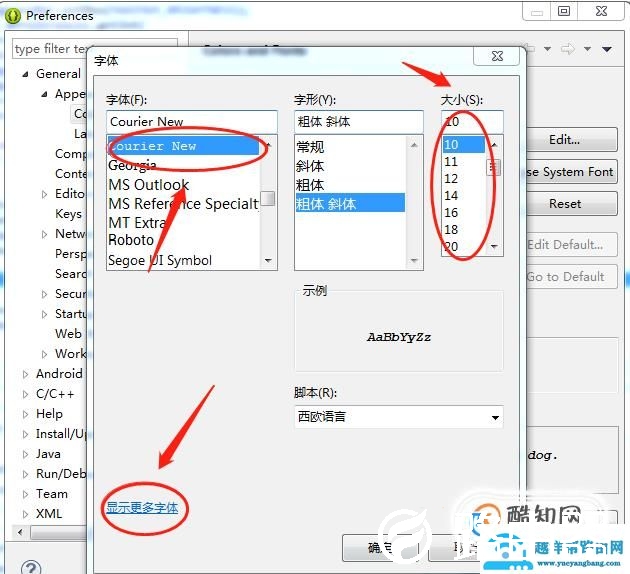Expand the Security tree node
The image size is (630, 574).
pyautogui.click(x=45, y=294)
